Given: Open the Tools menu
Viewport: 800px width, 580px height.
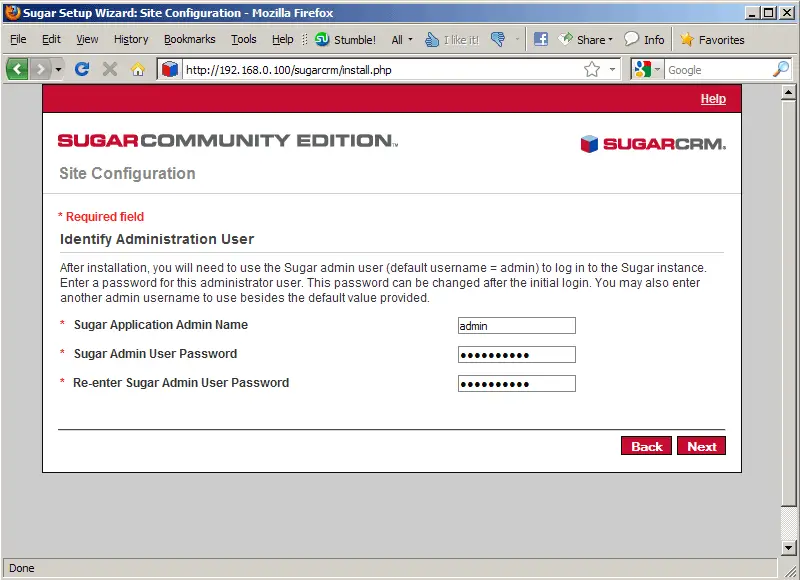Looking at the screenshot, I should (243, 39).
